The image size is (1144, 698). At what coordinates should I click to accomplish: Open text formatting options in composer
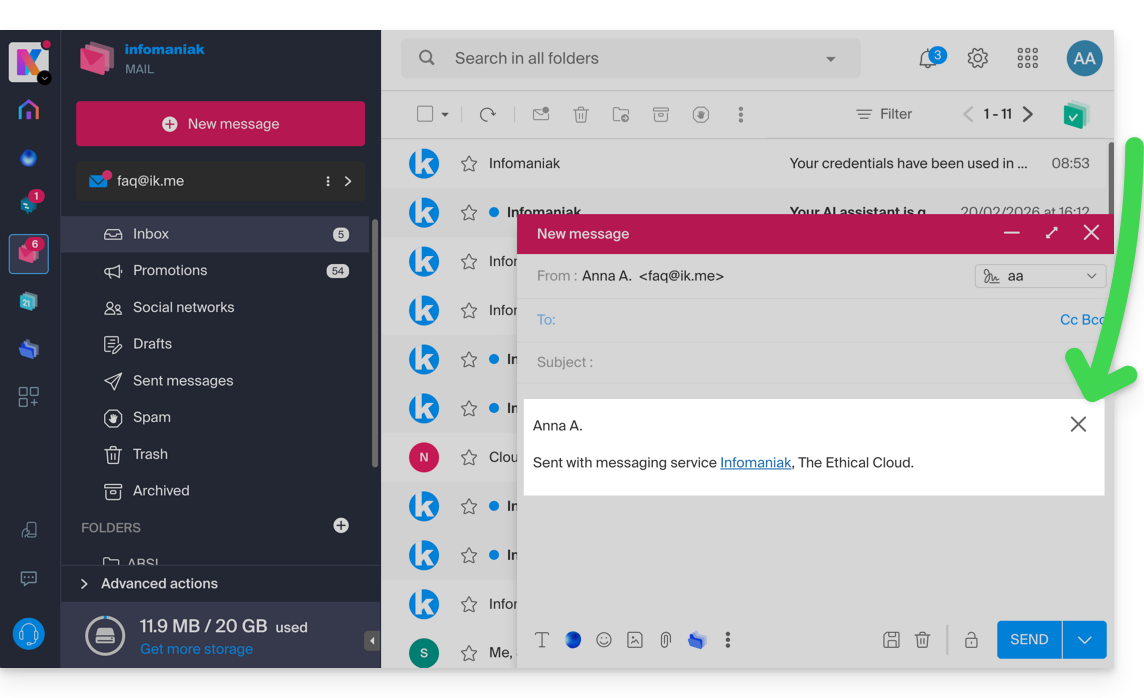[x=542, y=640]
